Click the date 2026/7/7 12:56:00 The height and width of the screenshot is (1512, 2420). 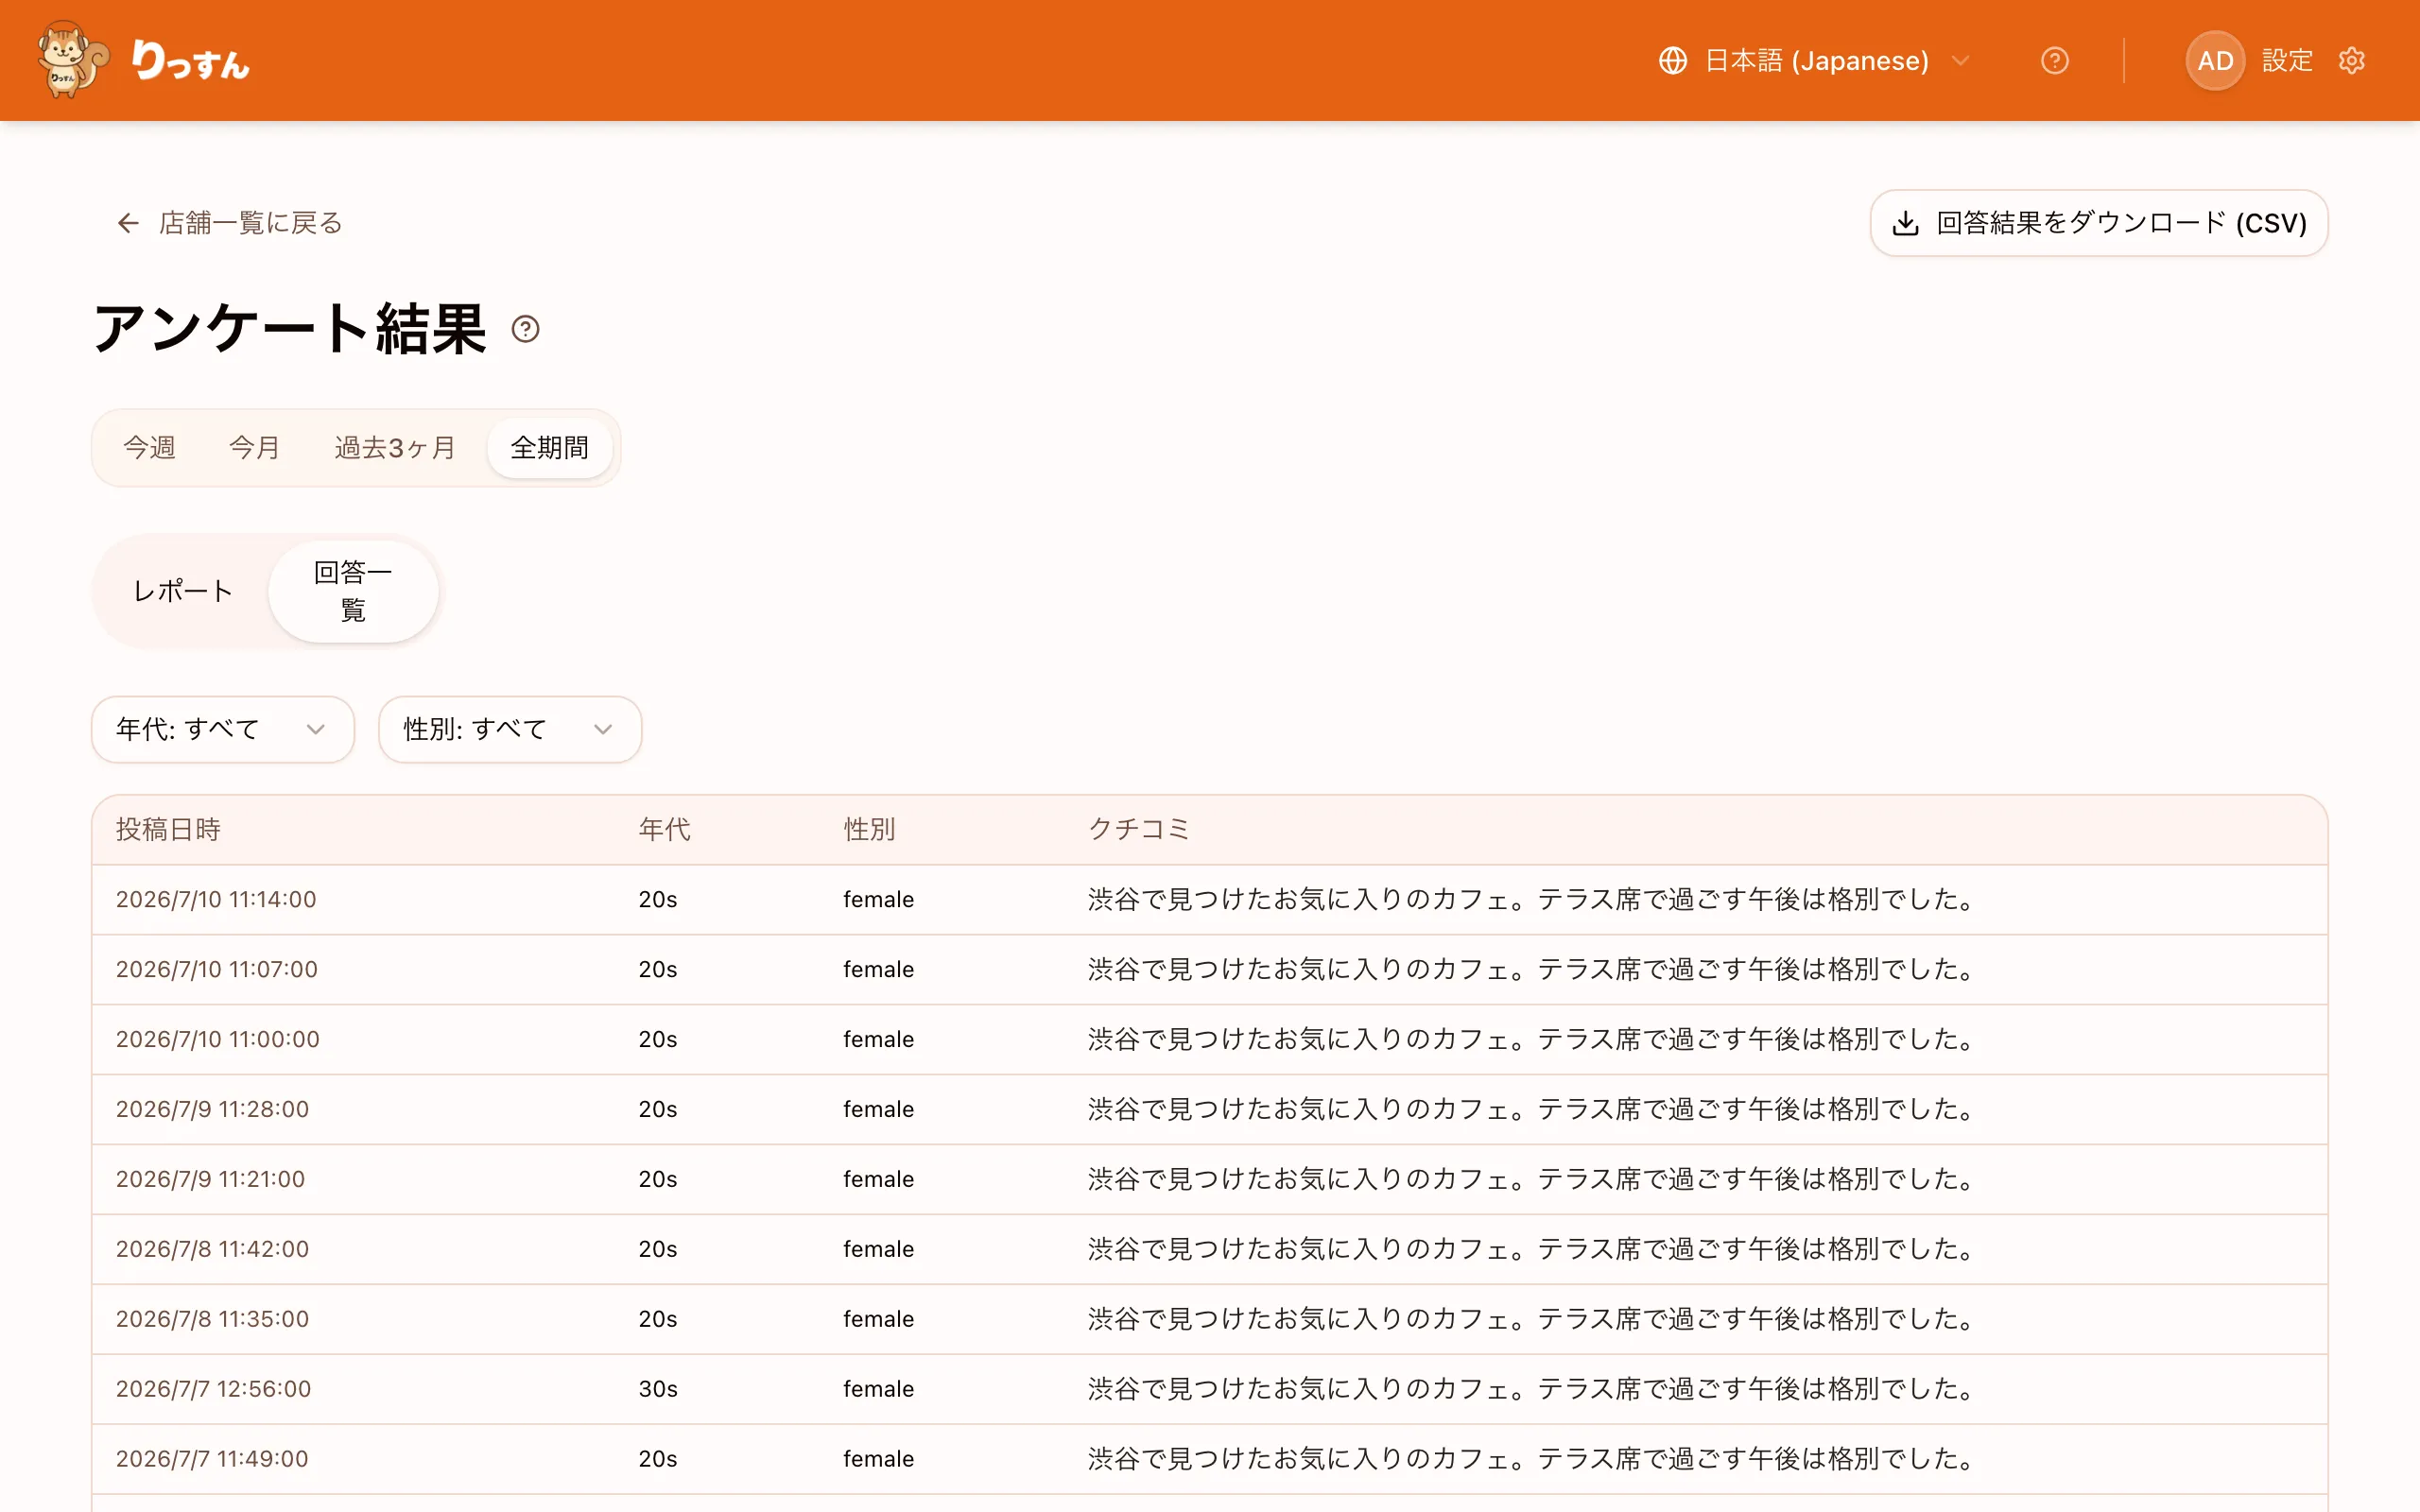[x=213, y=1389]
